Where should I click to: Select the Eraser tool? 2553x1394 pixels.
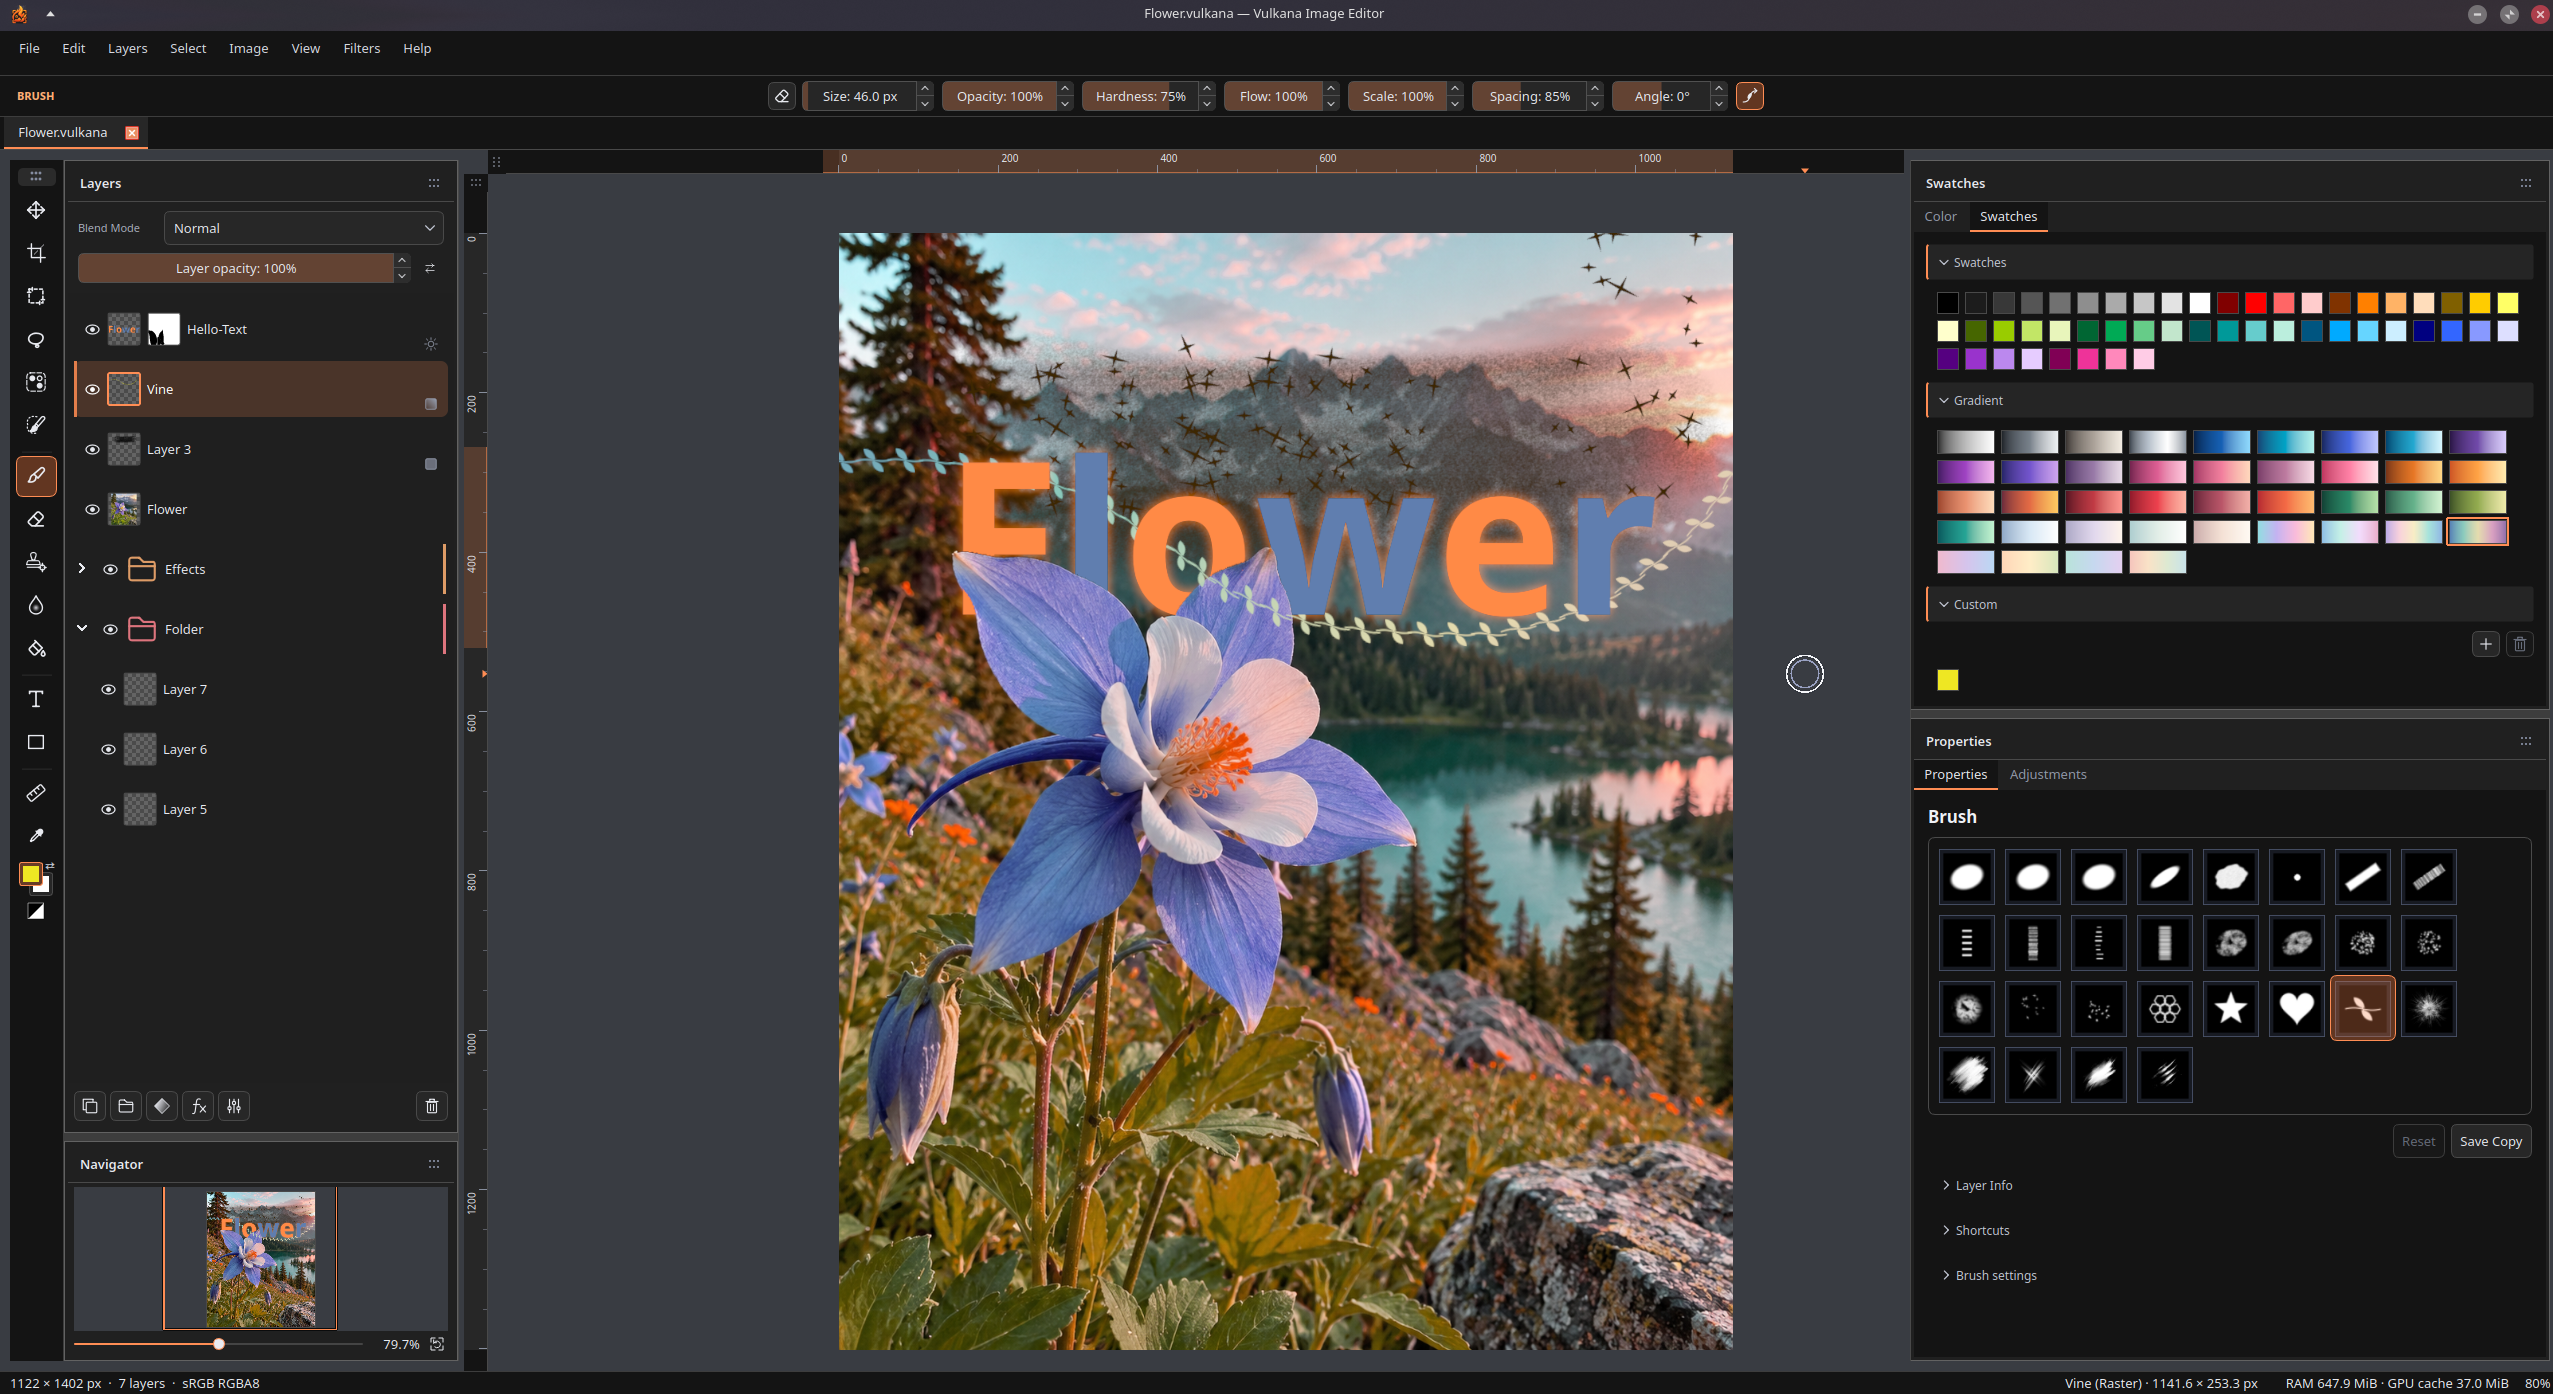(36, 519)
